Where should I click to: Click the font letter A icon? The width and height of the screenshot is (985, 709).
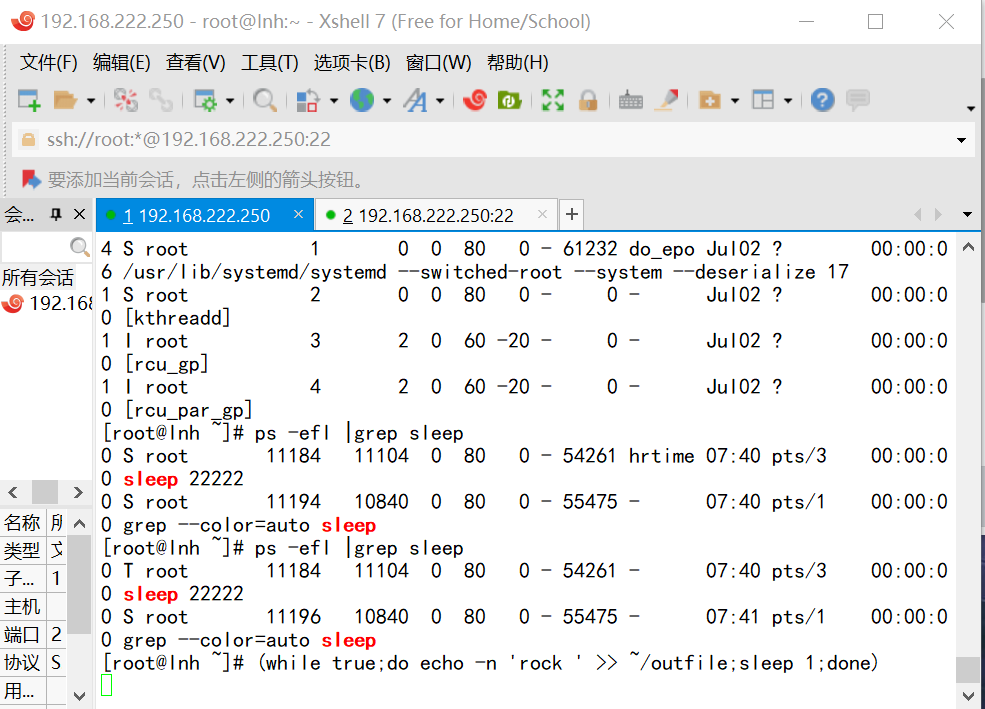pyautogui.click(x=415, y=100)
